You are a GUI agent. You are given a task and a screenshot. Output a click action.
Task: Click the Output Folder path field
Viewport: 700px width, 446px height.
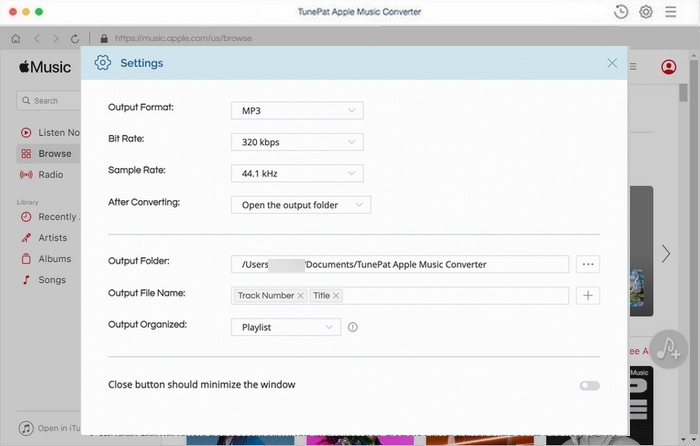(x=400, y=264)
